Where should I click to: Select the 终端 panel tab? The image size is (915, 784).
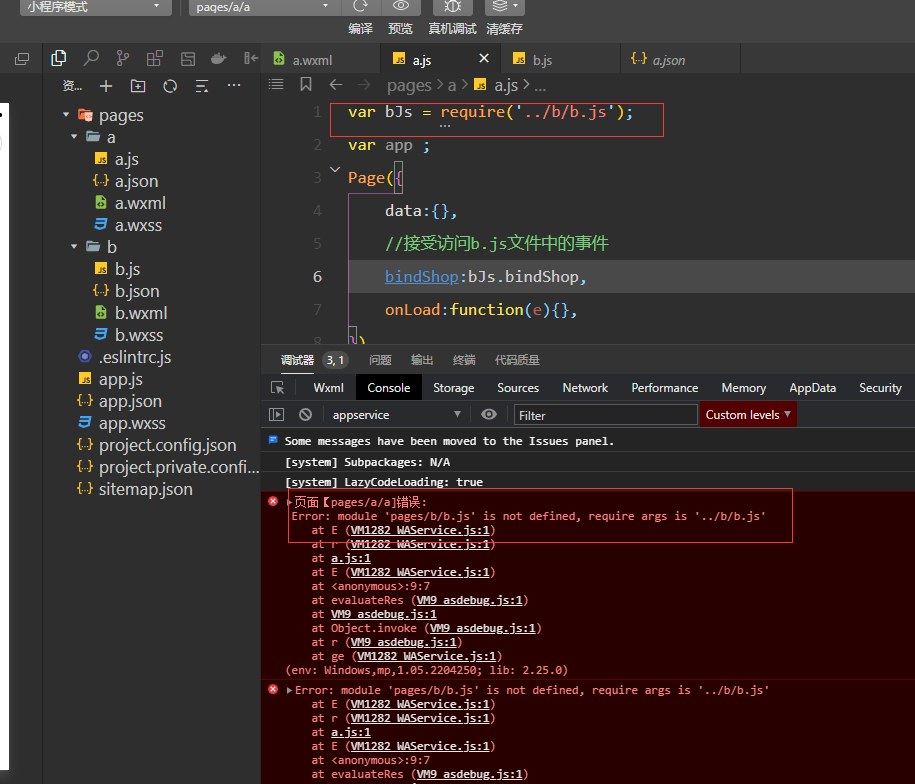[x=464, y=360]
